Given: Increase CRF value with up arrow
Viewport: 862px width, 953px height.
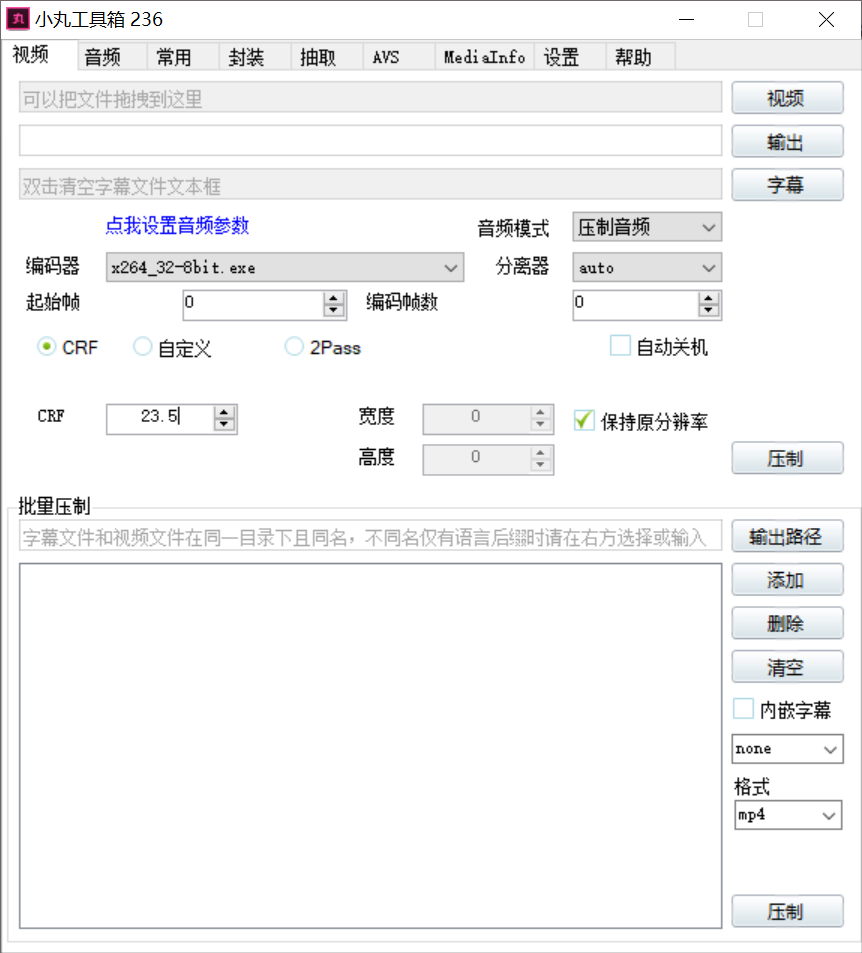Looking at the screenshot, I should pyautogui.click(x=225, y=412).
